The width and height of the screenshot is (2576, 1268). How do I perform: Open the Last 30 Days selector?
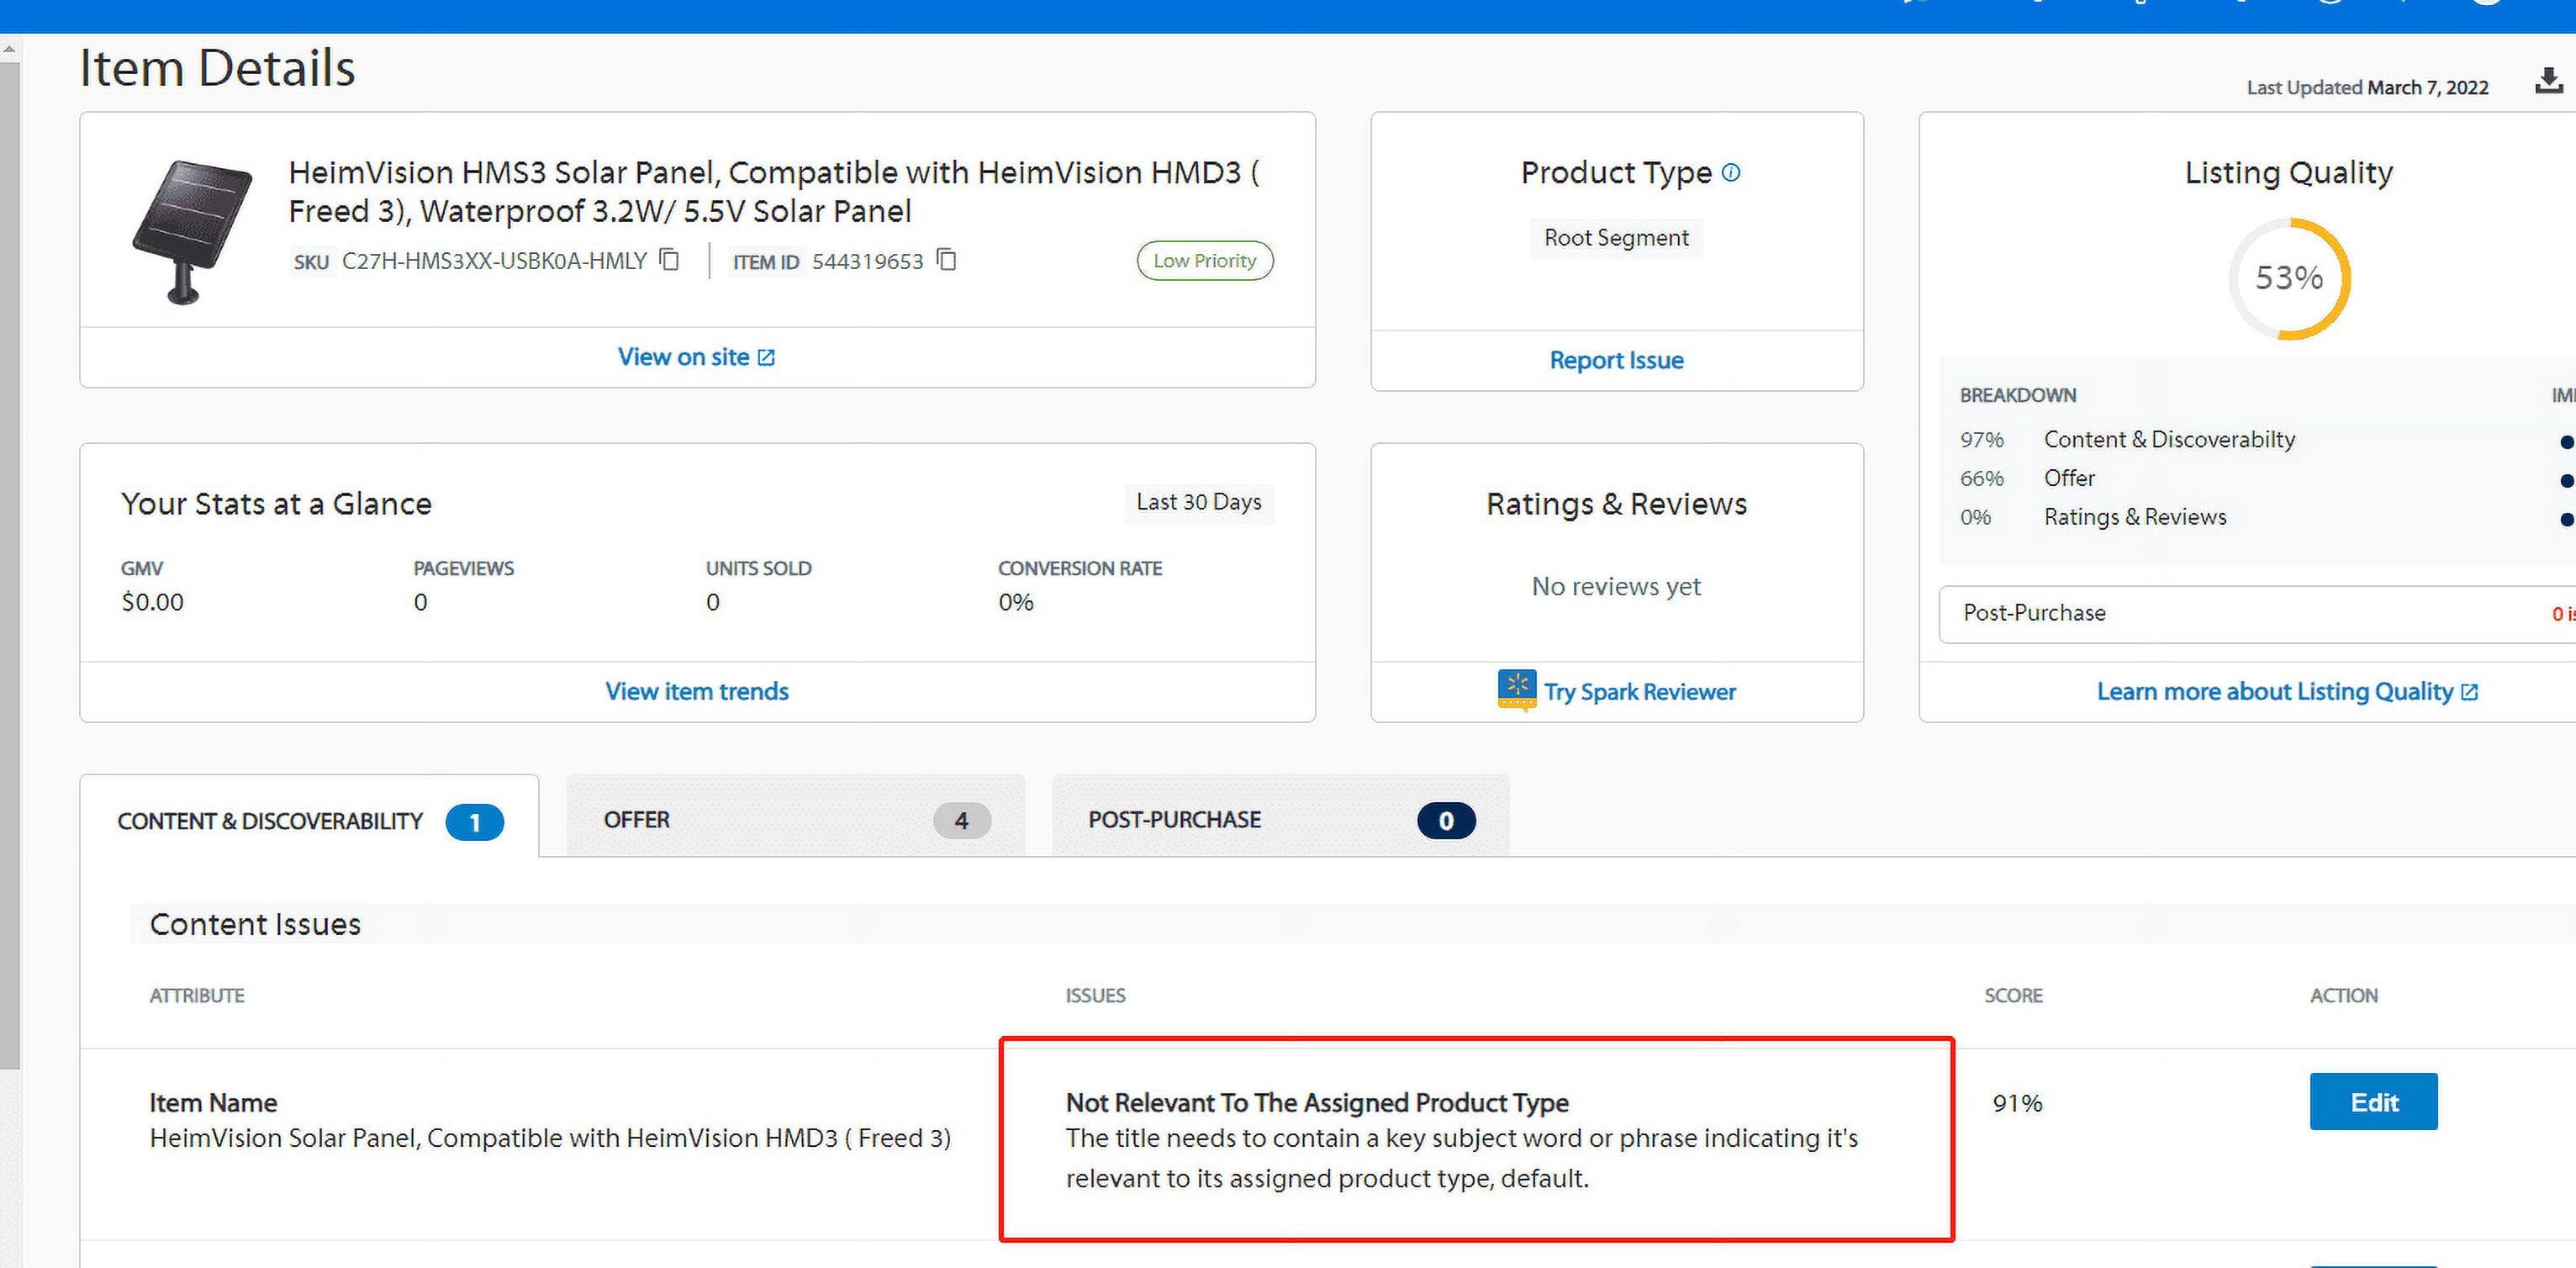(x=1198, y=502)
